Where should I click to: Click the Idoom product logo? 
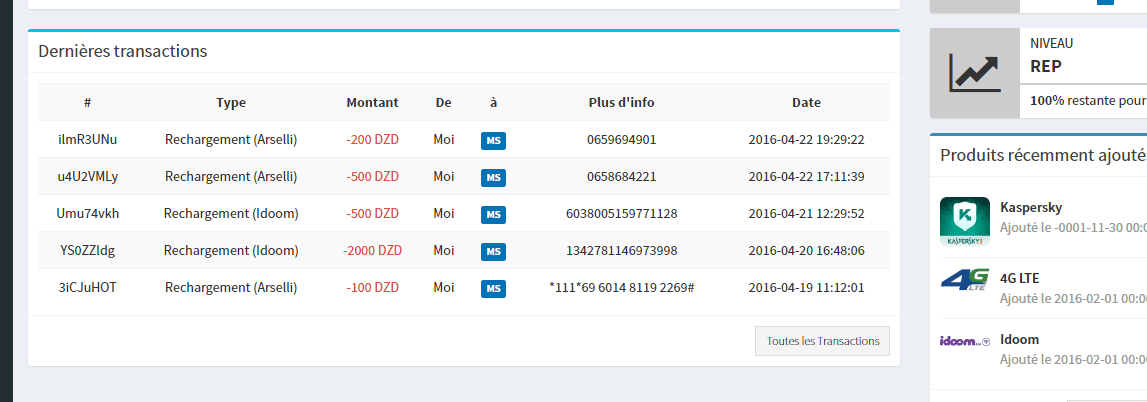(965, 341)
